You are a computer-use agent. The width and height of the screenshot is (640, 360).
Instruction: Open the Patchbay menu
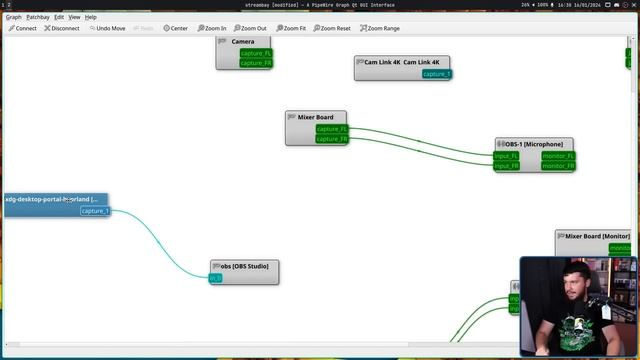click(x=38, y=17)
